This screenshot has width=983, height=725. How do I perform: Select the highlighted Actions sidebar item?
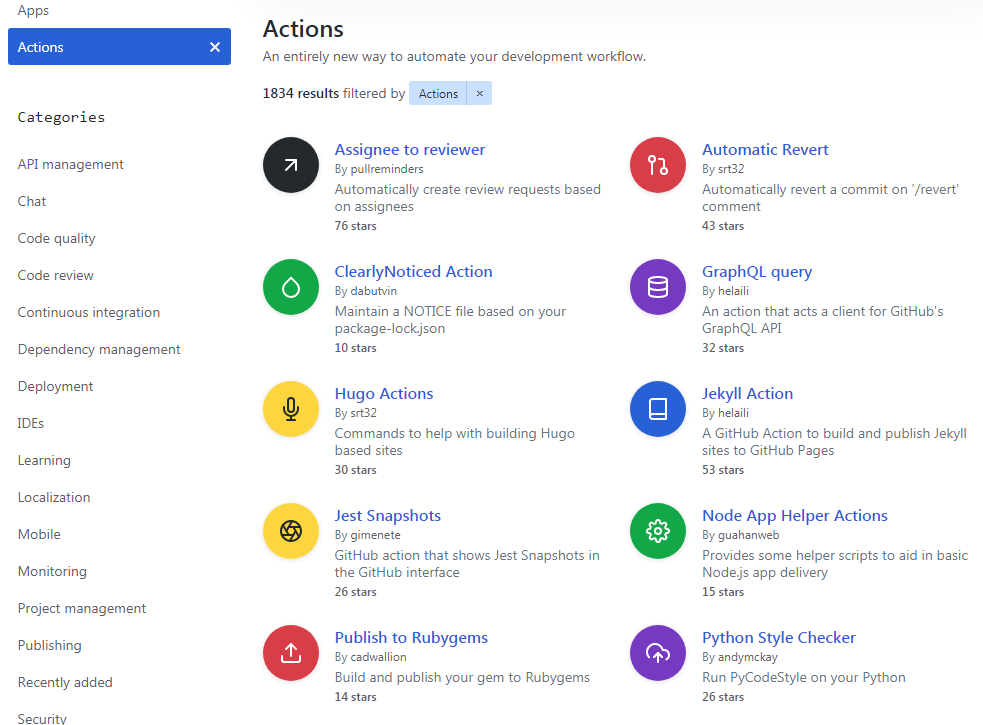(x=119, y=46)
